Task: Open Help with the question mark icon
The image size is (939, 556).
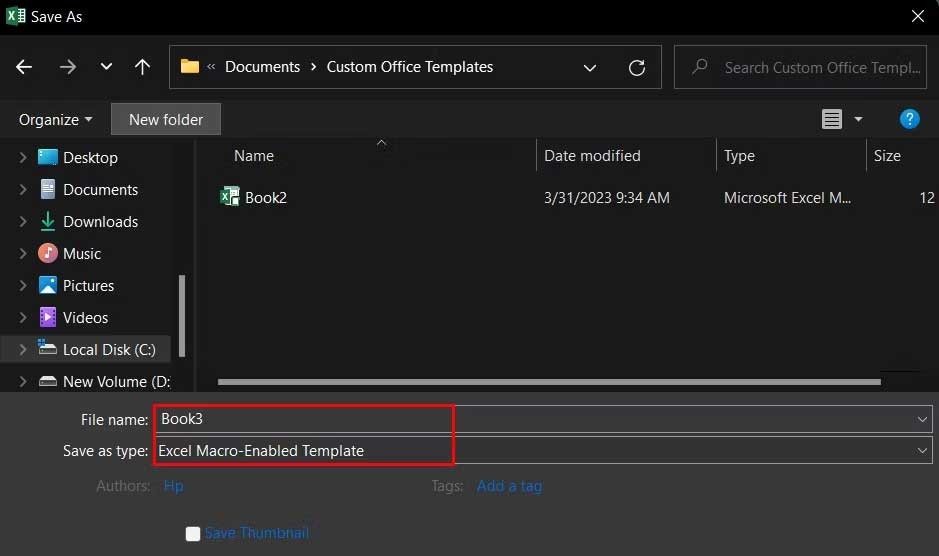Action: pyautogui.click(x=909, y=119)
